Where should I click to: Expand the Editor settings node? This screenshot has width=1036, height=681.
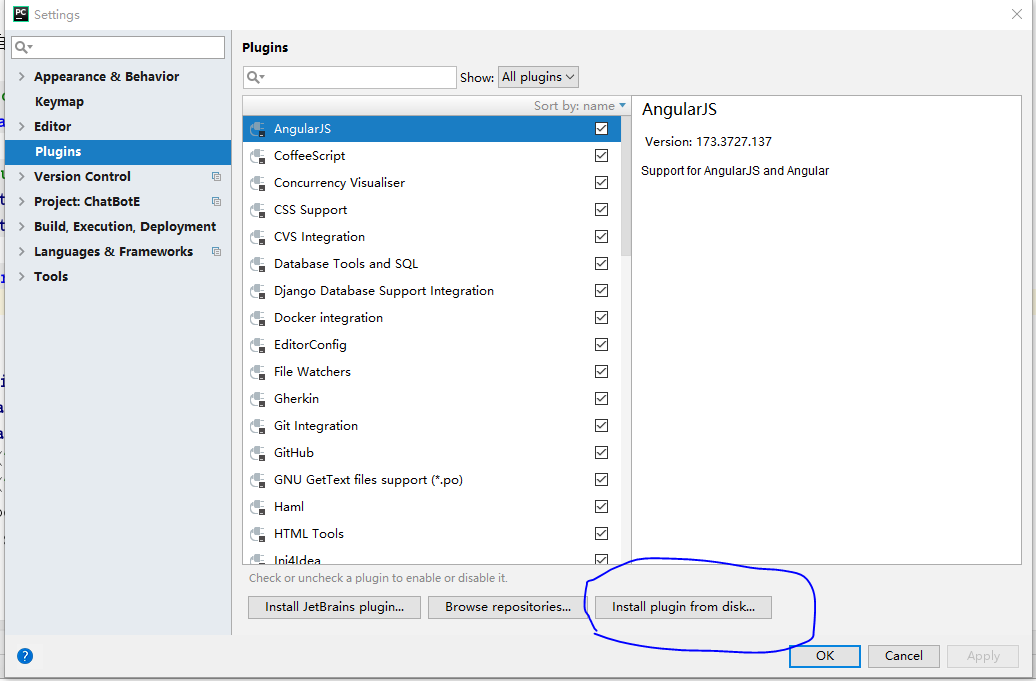click(x=22, y=126)
